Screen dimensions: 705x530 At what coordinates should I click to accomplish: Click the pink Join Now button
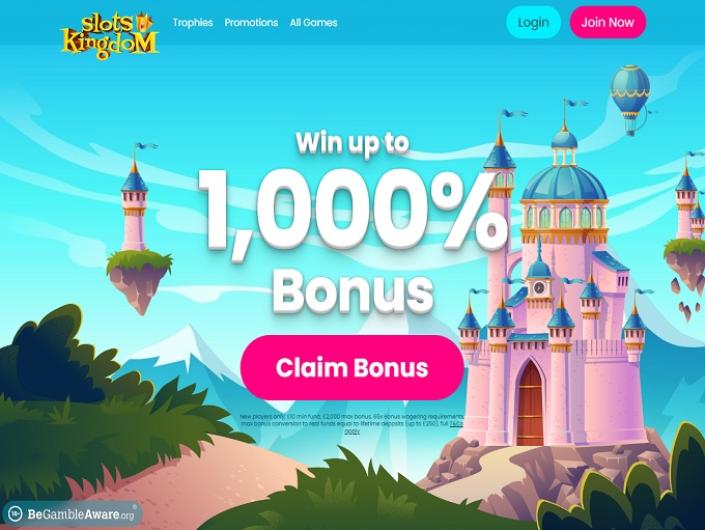[607, 22]
